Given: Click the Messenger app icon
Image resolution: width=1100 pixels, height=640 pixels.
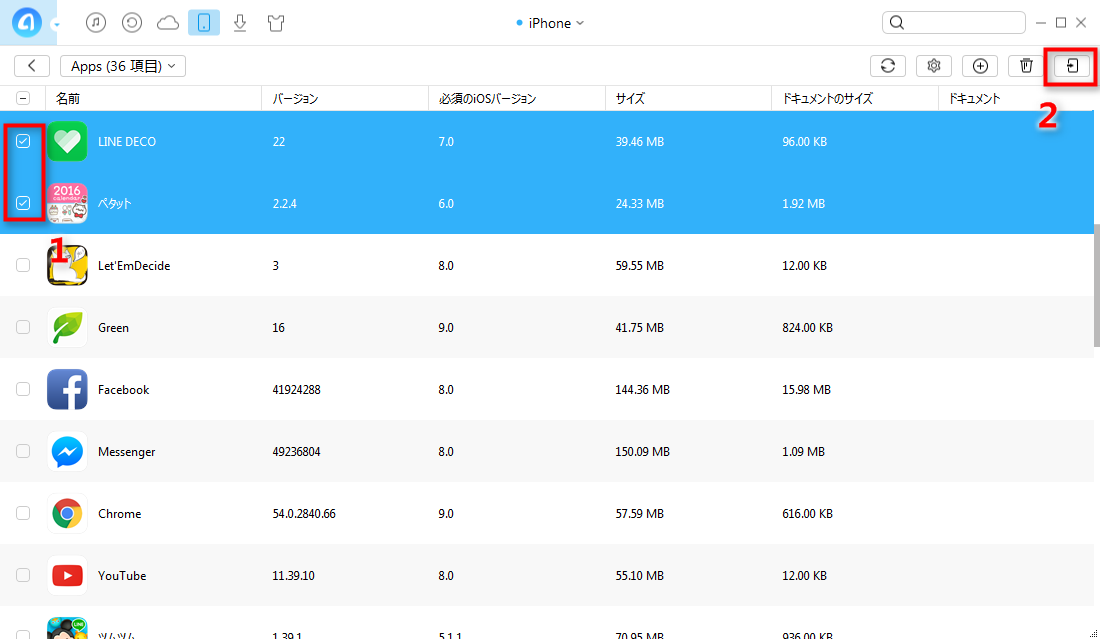Looking at the screenshot, I should tap(67, 451).
